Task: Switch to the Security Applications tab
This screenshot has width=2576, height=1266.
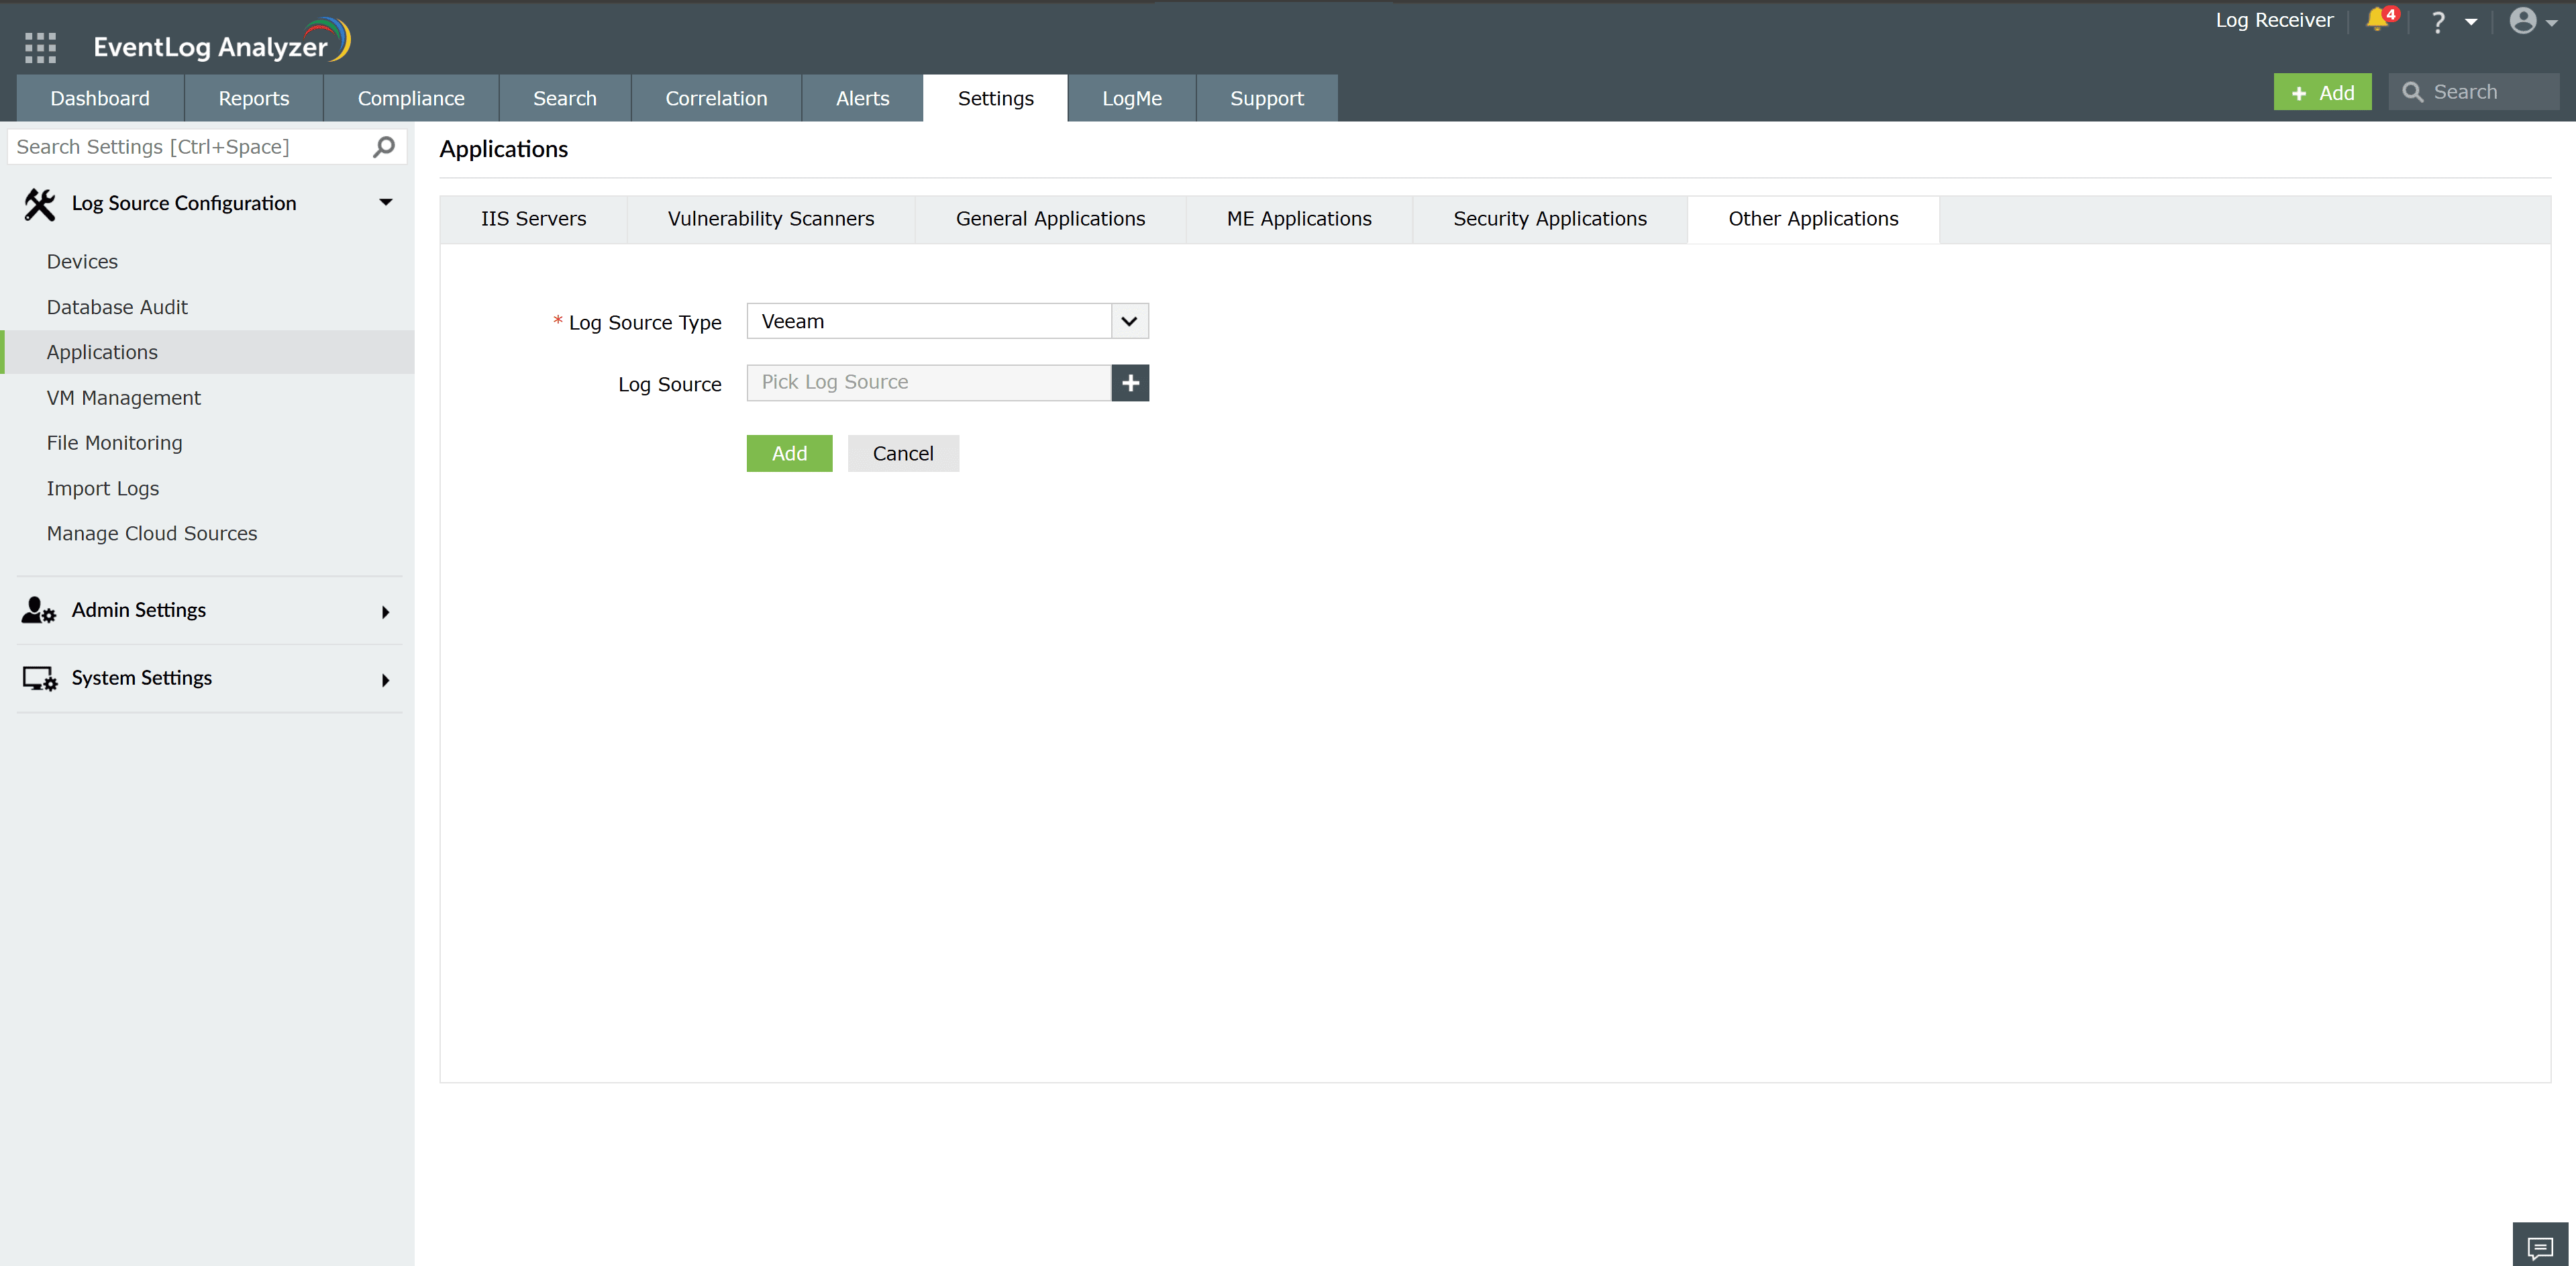Action: click(1549, 219)
